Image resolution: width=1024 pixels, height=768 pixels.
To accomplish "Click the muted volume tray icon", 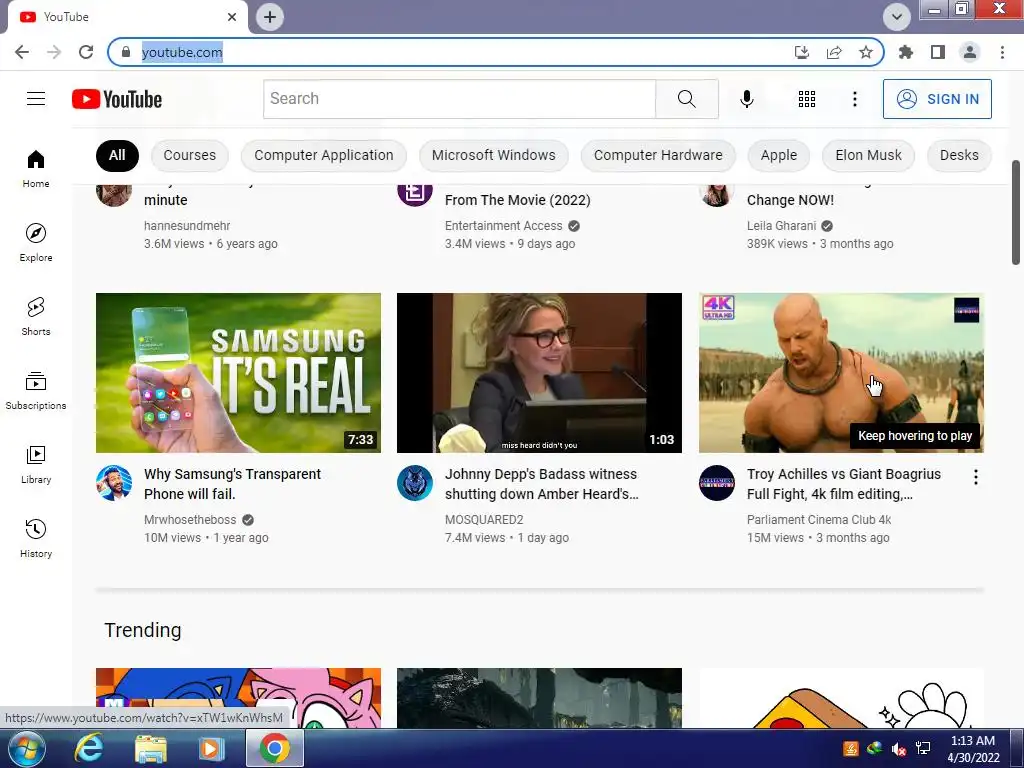I will (x=899, y=748).
